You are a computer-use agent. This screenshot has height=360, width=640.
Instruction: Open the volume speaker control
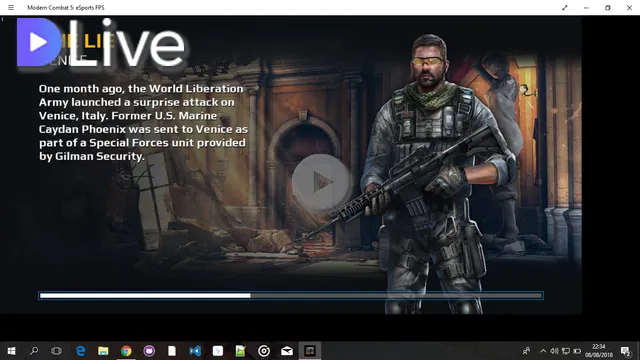click(554, 351)
